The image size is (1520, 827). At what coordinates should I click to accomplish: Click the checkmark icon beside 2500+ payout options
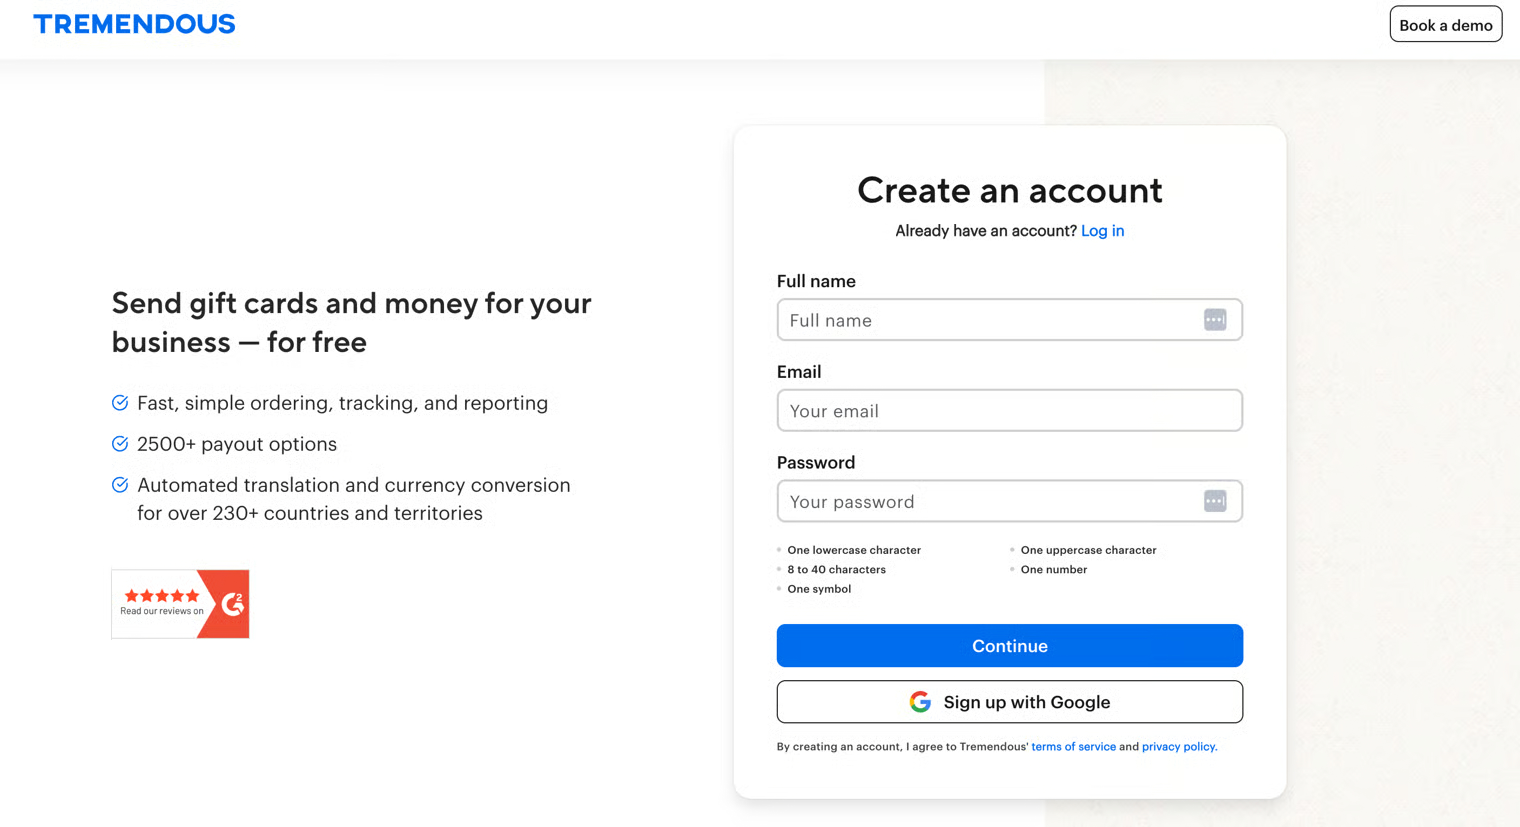pos(120,444)
